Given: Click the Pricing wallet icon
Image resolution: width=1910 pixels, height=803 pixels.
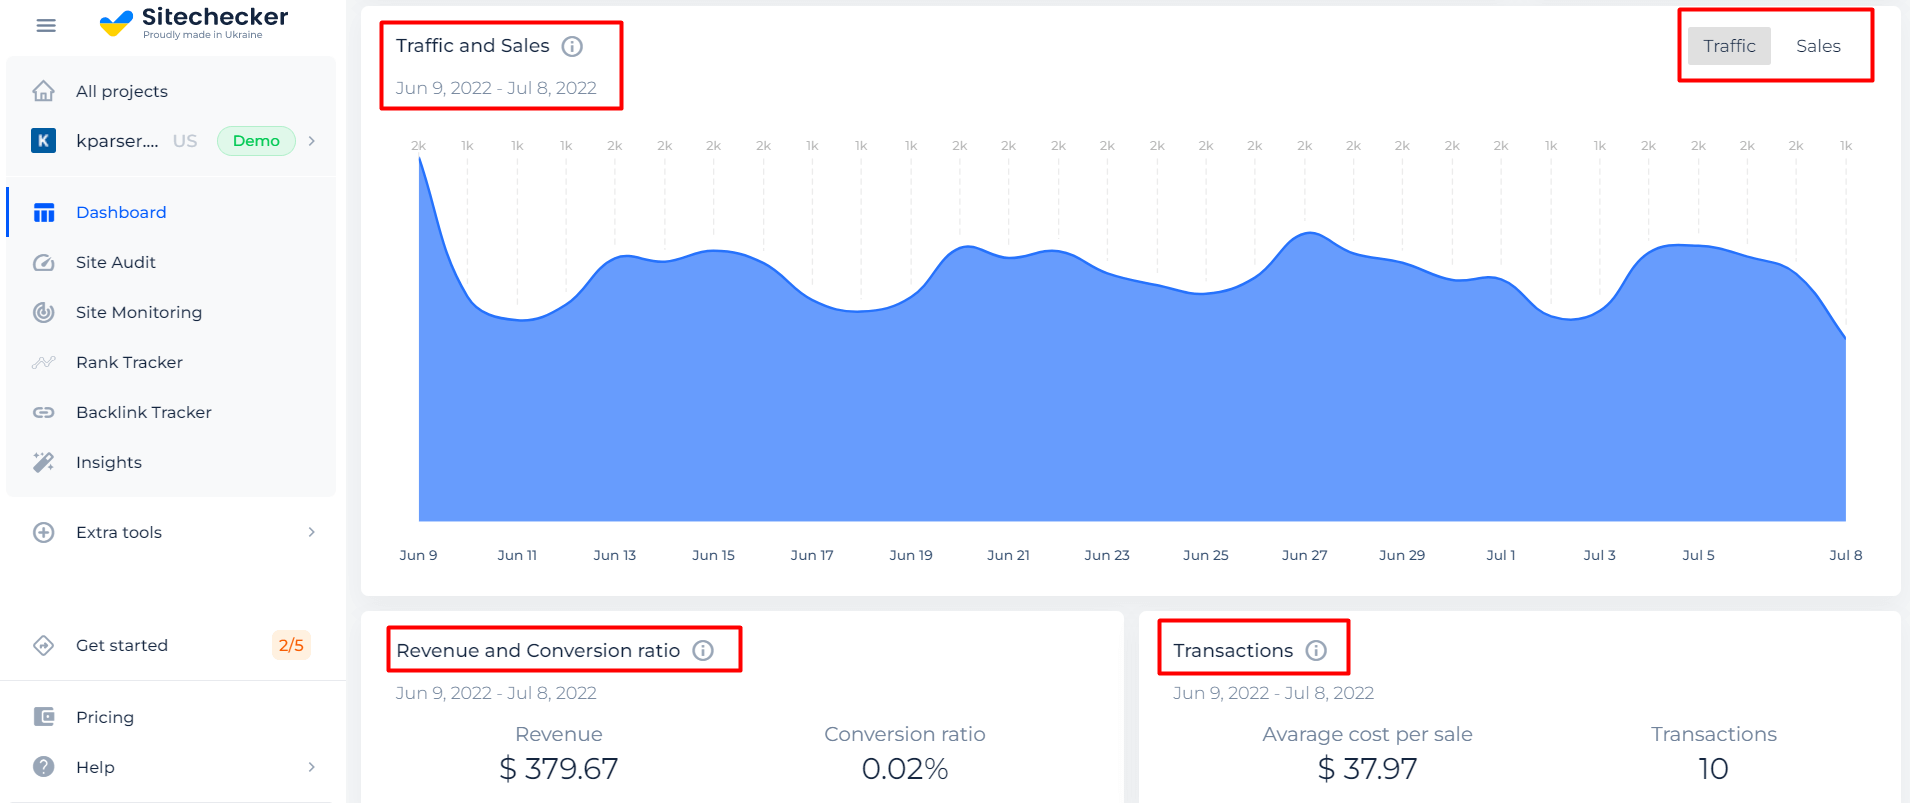Looking at the screenshot, I should pyautogui.click(x=44, y=717).
